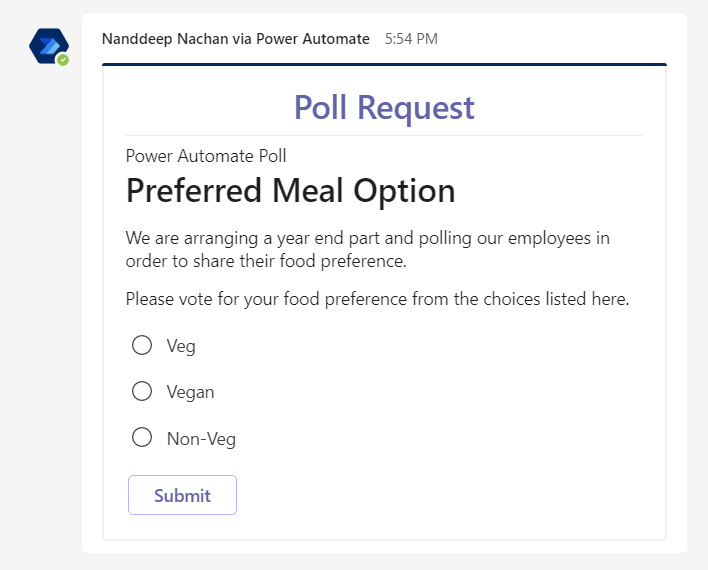Submit the poll response
This screenshot has width=708, height=570.
(182, 495)
